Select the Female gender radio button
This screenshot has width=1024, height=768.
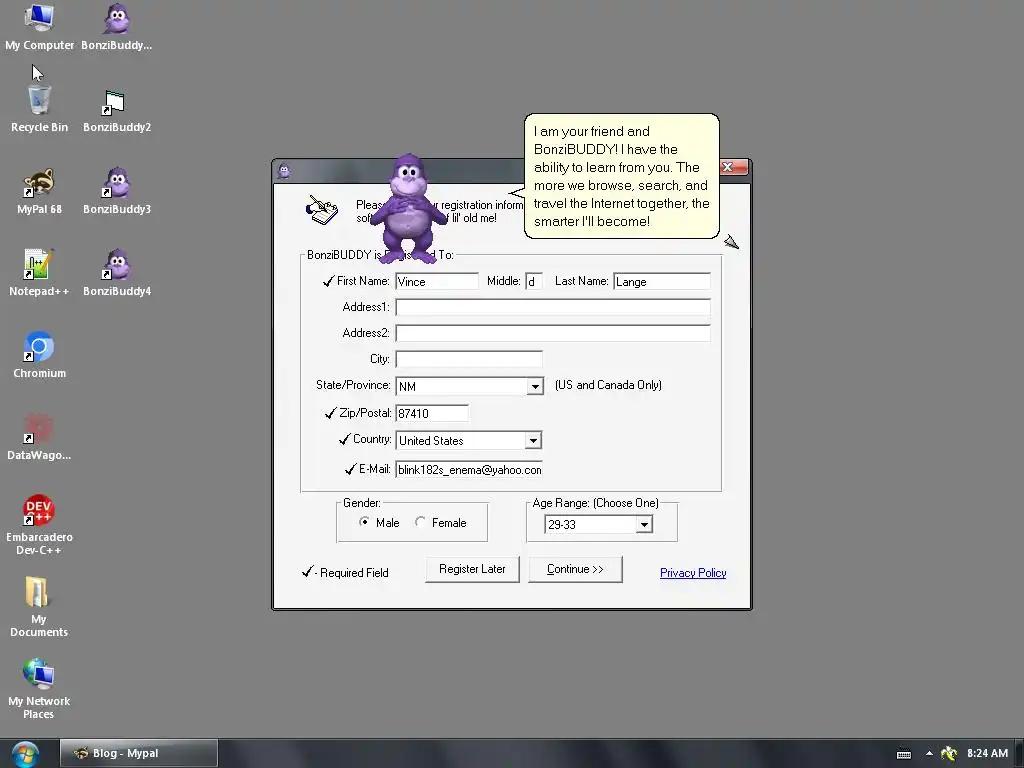point(420,522)
